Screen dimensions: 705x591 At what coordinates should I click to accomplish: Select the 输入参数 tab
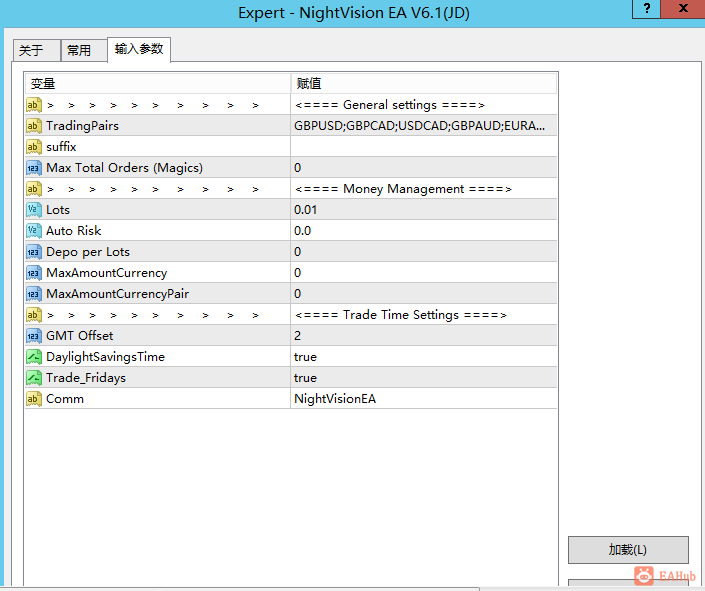pyautogui.click(x=139, y=49)
